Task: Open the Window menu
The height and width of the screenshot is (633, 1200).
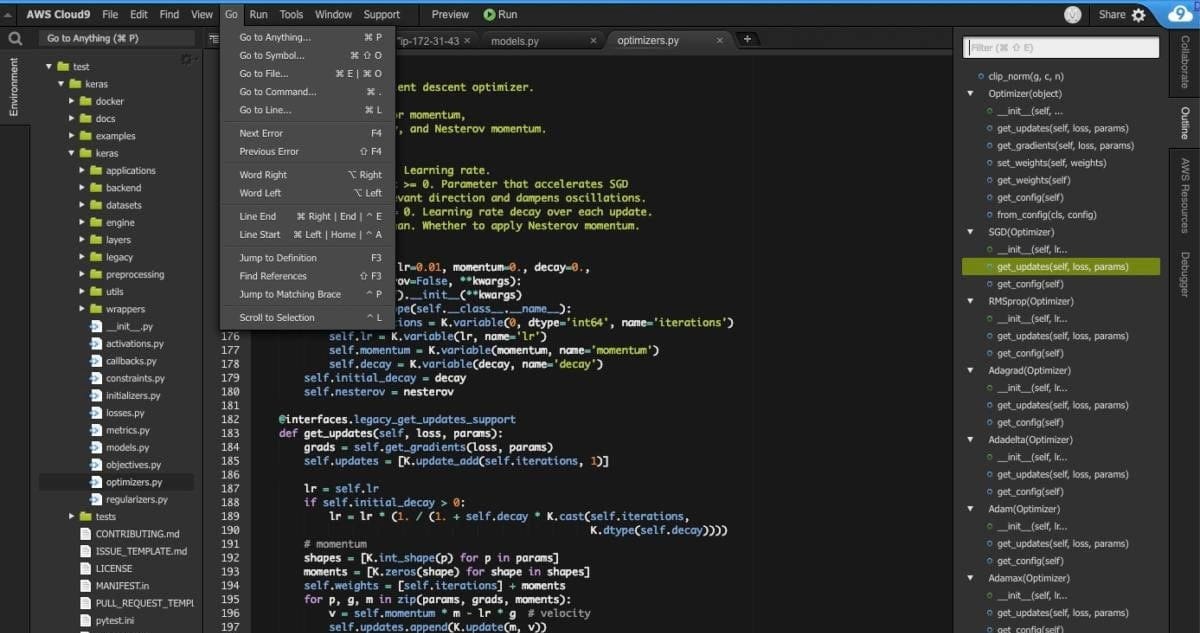Action: (x=333, y=14)
